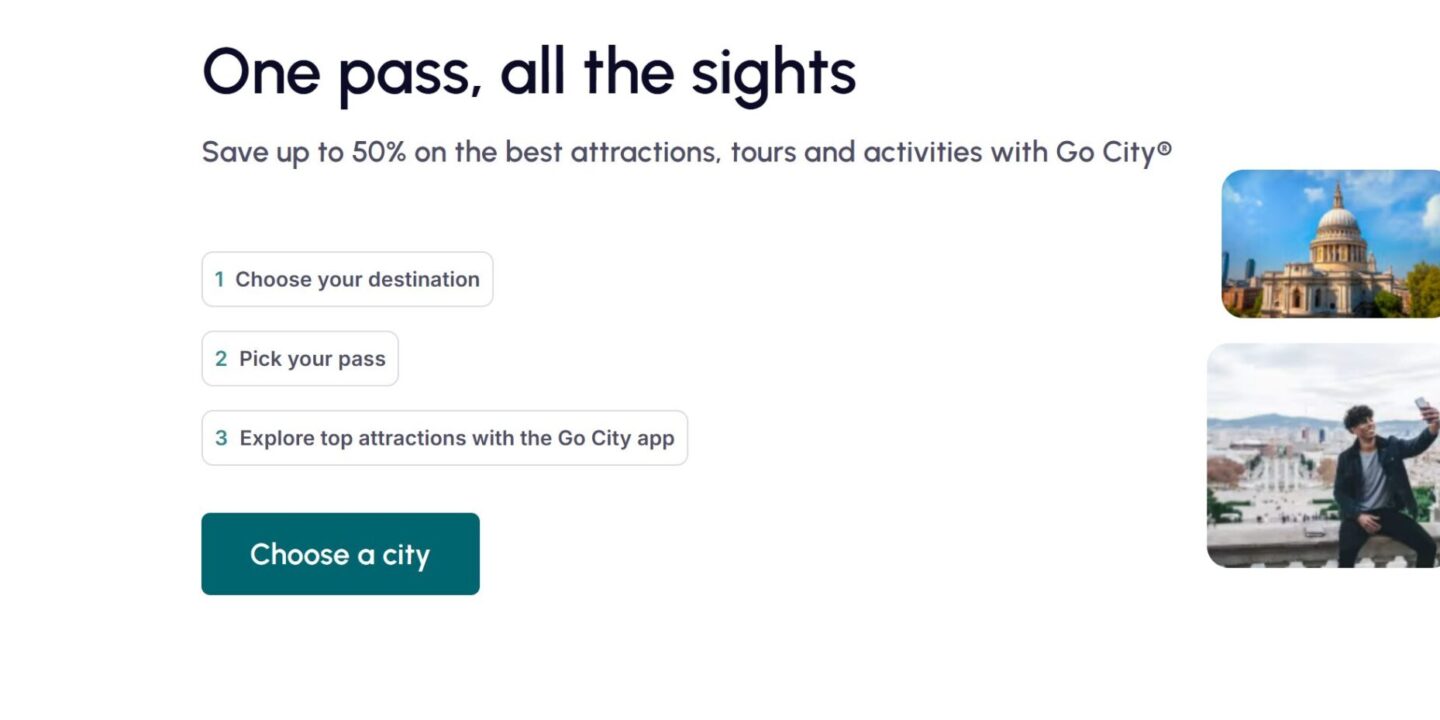The width and height of the screenshot is (1440, 720).
Task: Select the Choose your destination step
Action: coord(347,279)
